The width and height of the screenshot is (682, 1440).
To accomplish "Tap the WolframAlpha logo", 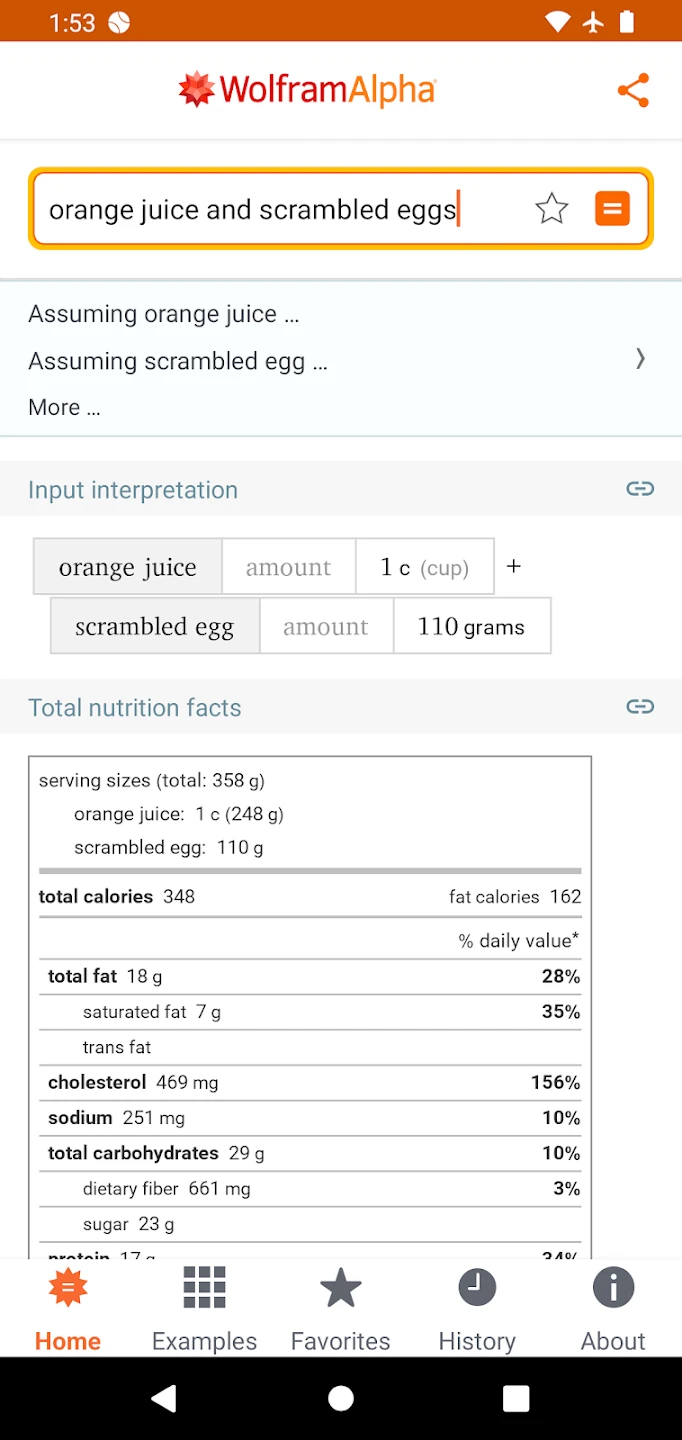I will [x=307, y=90].
